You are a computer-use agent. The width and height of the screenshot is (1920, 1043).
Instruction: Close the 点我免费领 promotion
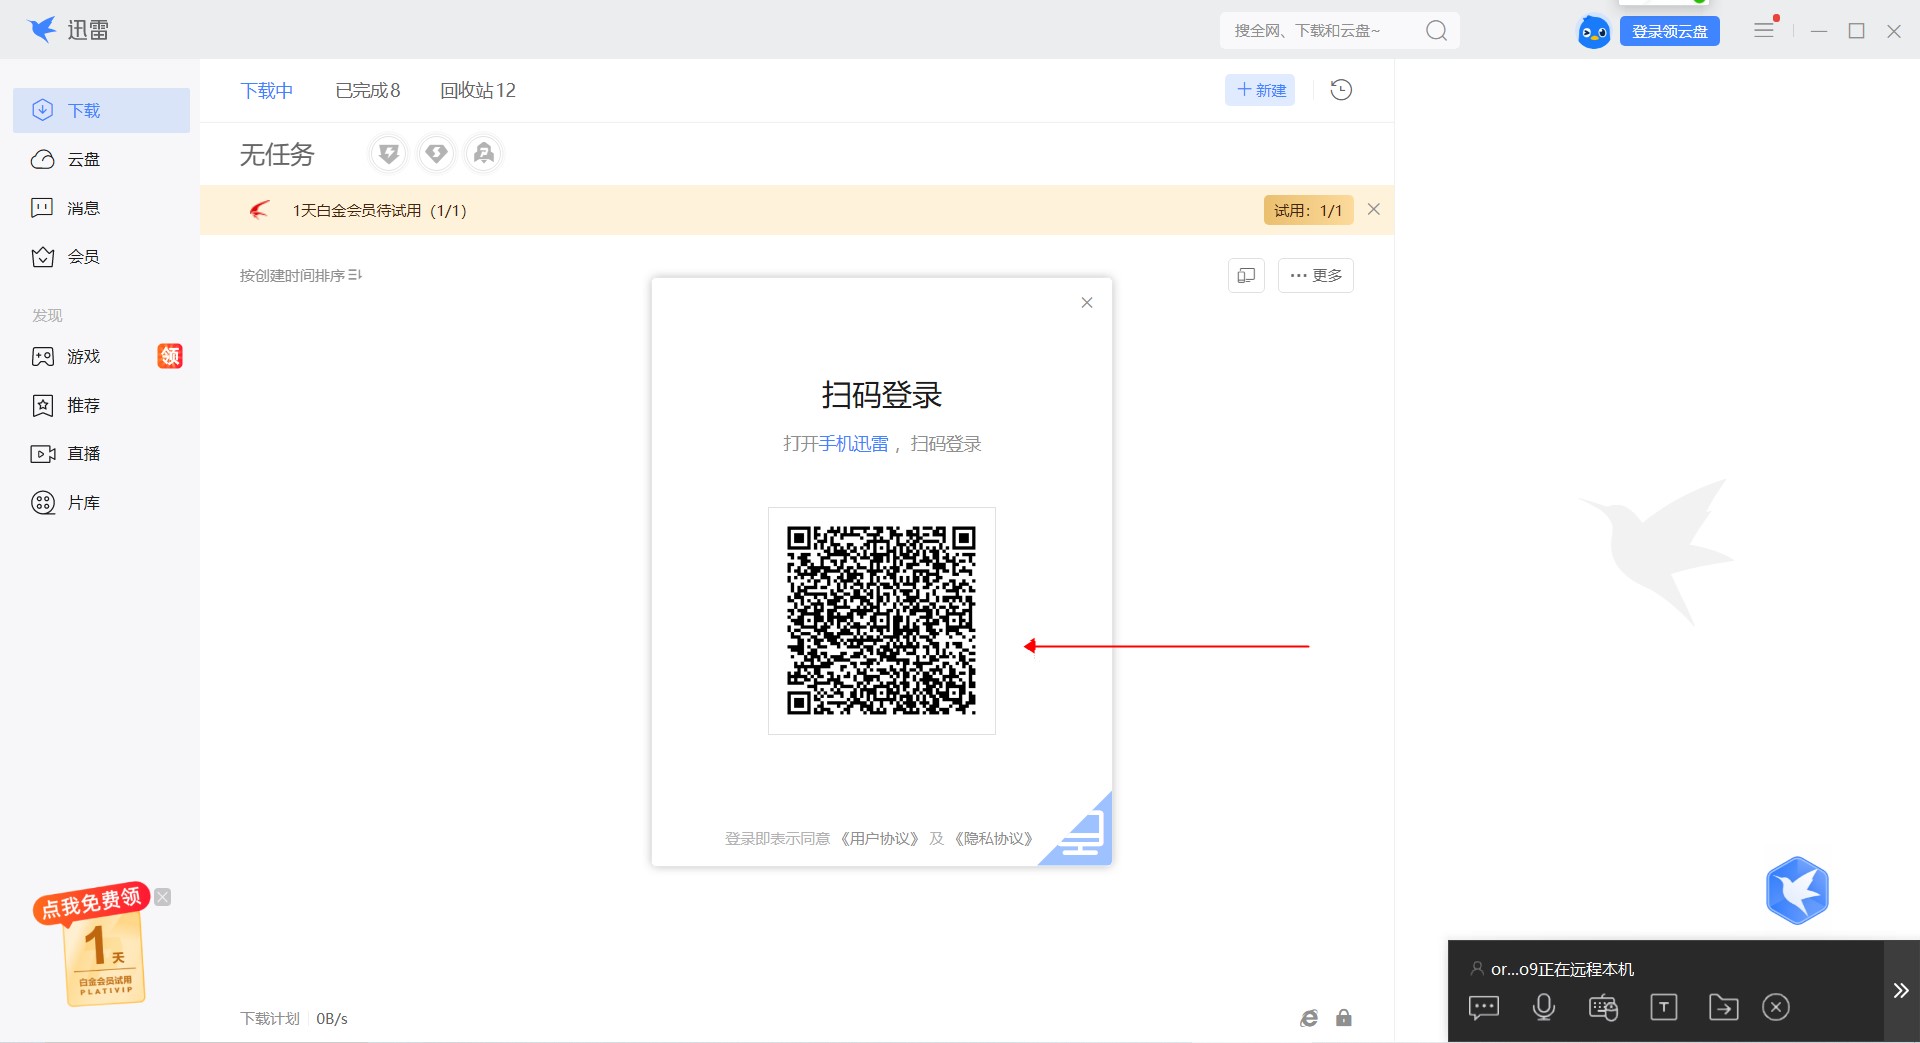click(x=163, y=897)
